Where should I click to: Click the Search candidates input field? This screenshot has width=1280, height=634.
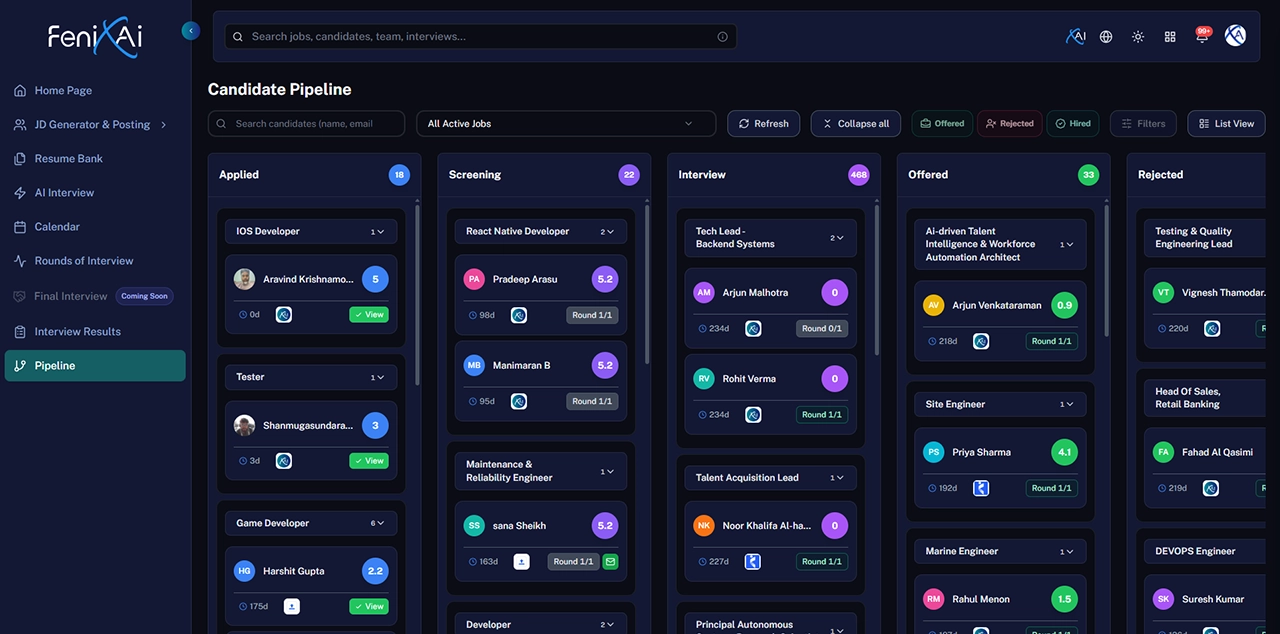306,124
